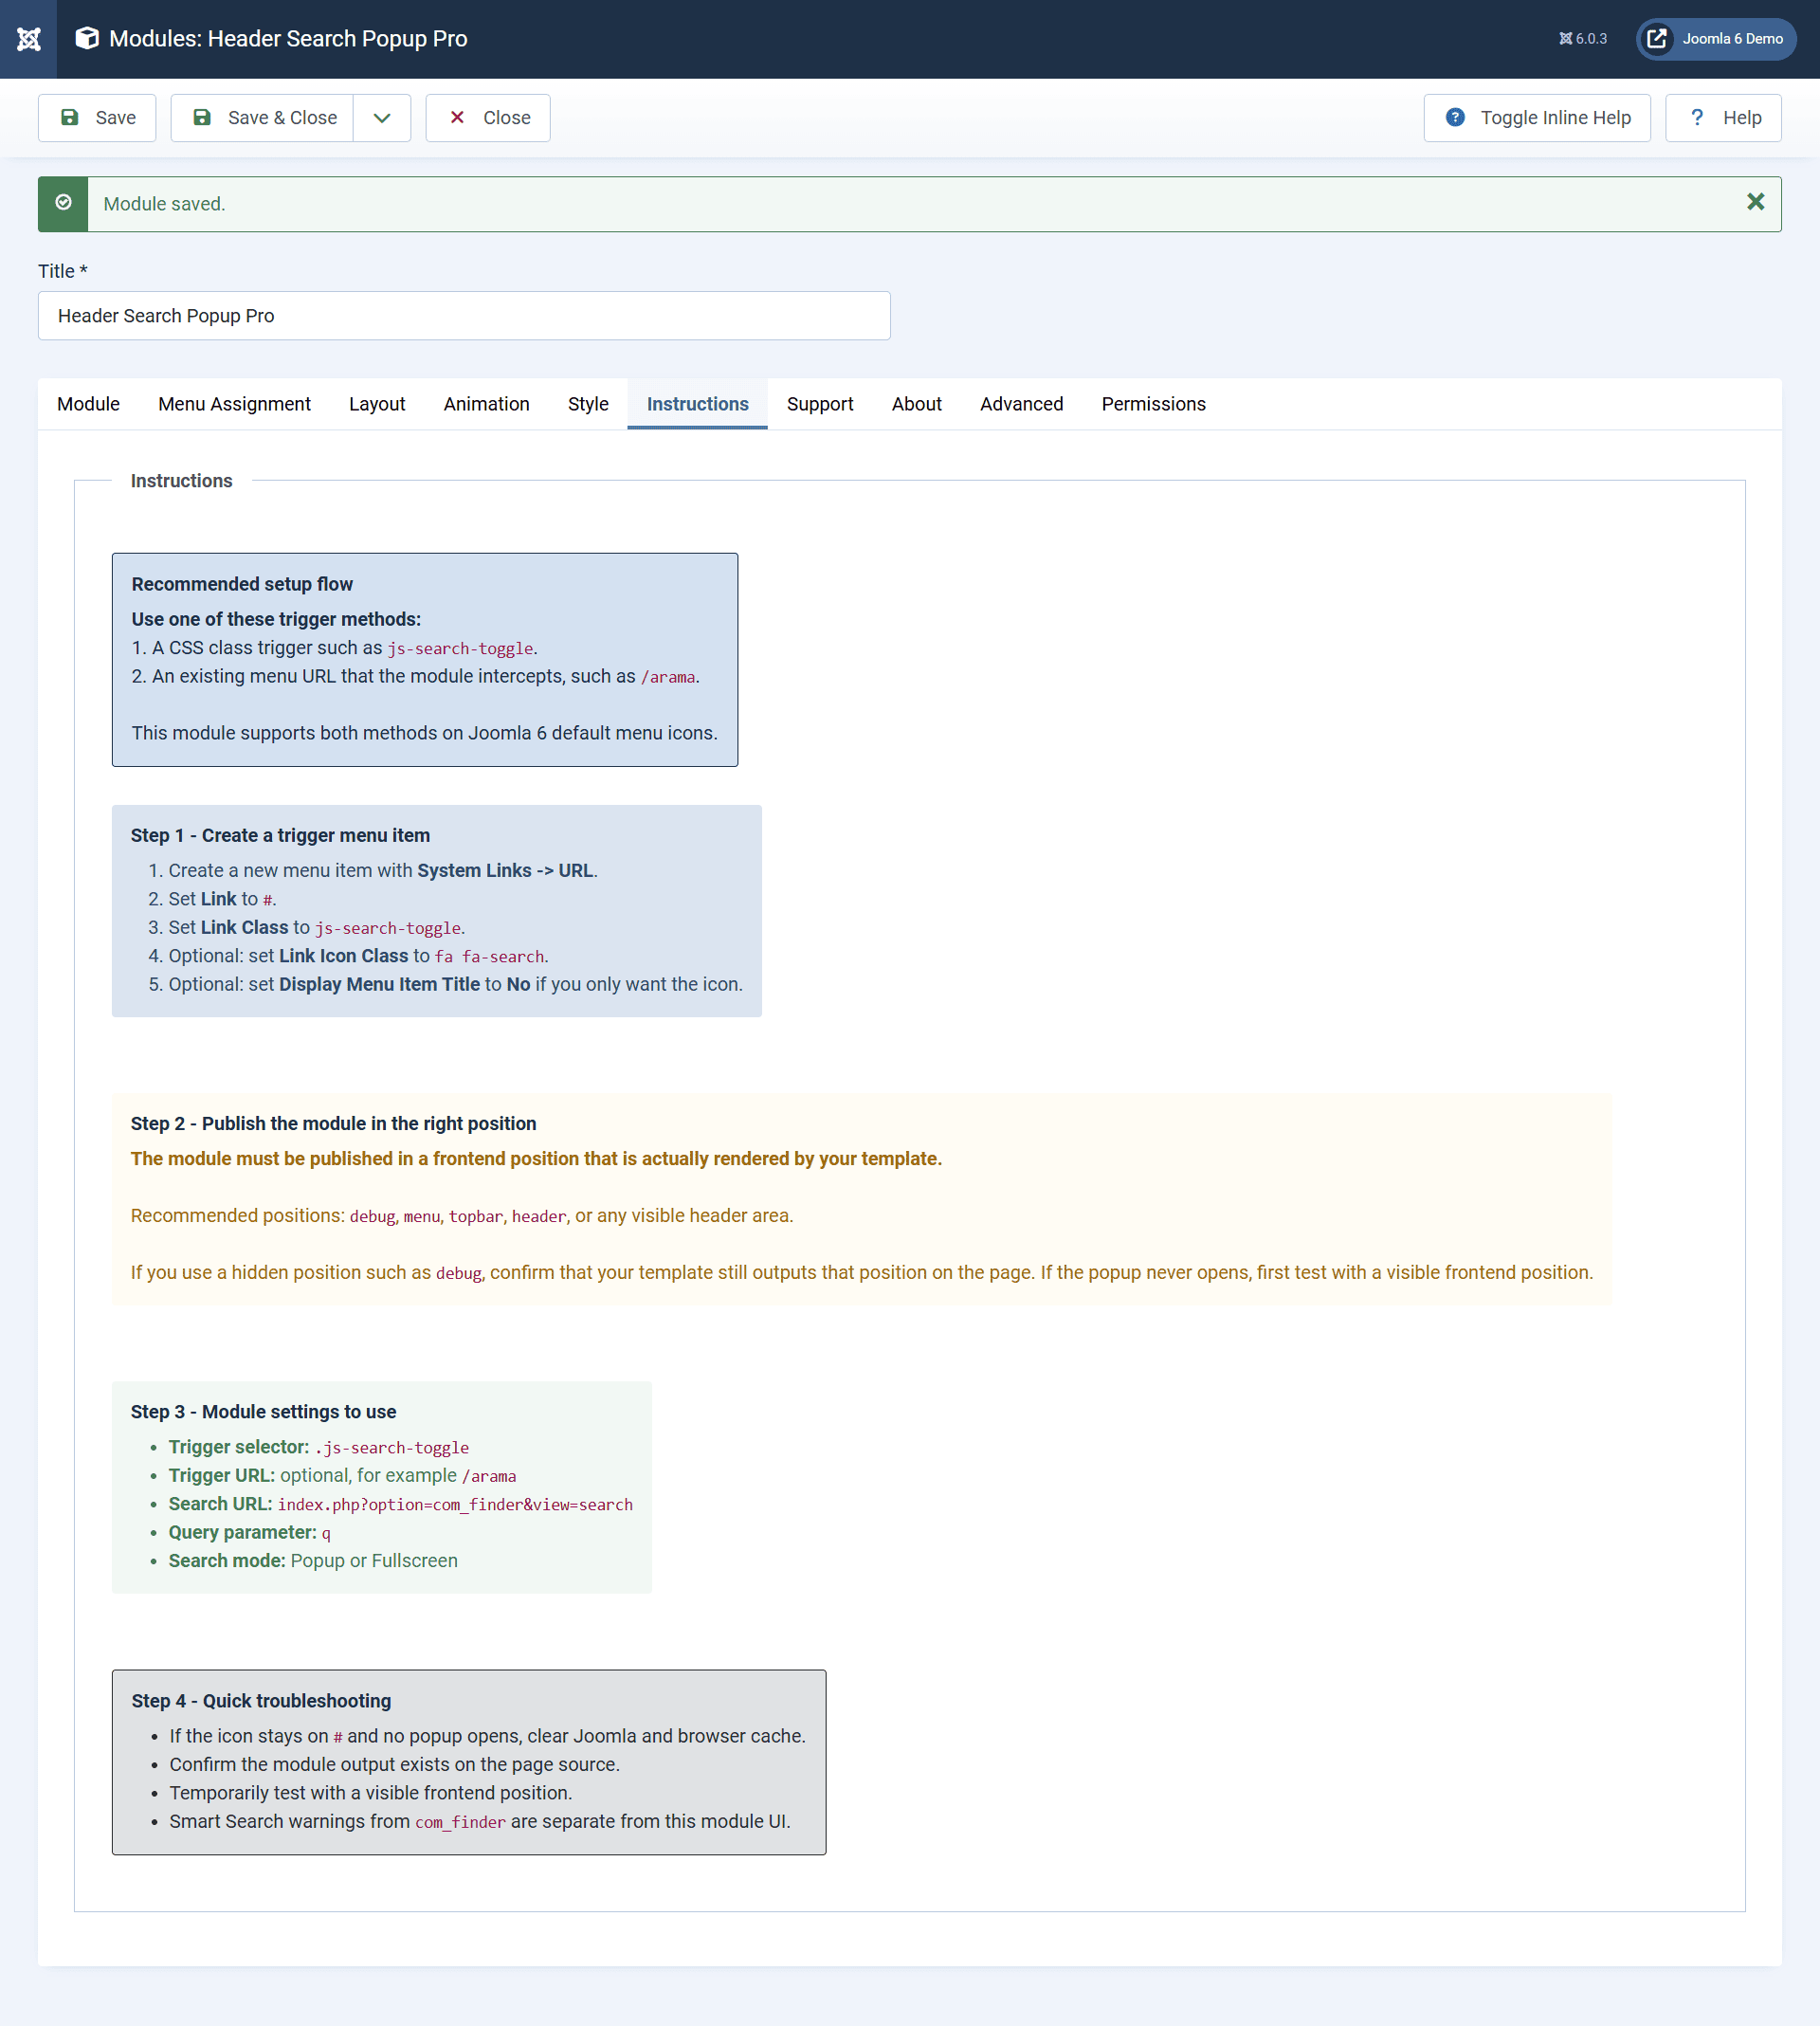This screenshot has height=2026, width=1820.
Task: Click the question mark icon on Help button
Action: click(x=1697, y=117)
